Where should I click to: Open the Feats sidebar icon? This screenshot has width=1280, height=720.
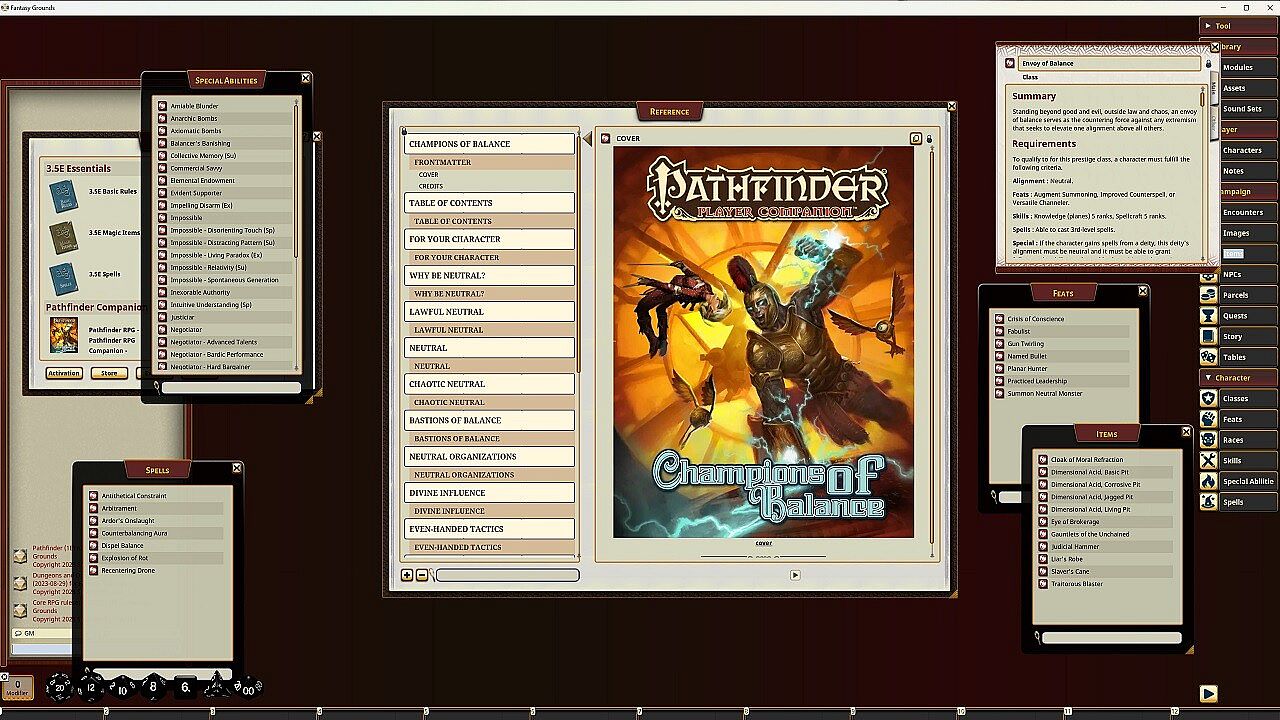tap(1208, 419)
